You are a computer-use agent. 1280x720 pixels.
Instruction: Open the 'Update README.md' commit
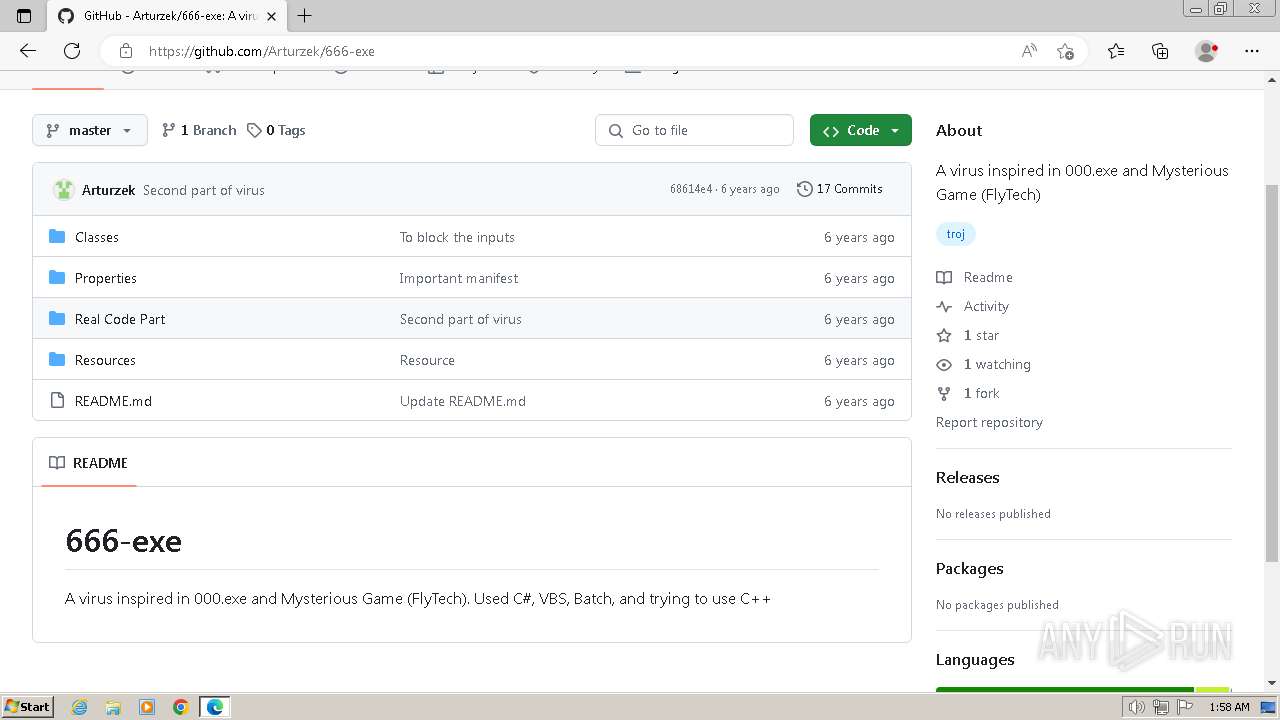463,401
